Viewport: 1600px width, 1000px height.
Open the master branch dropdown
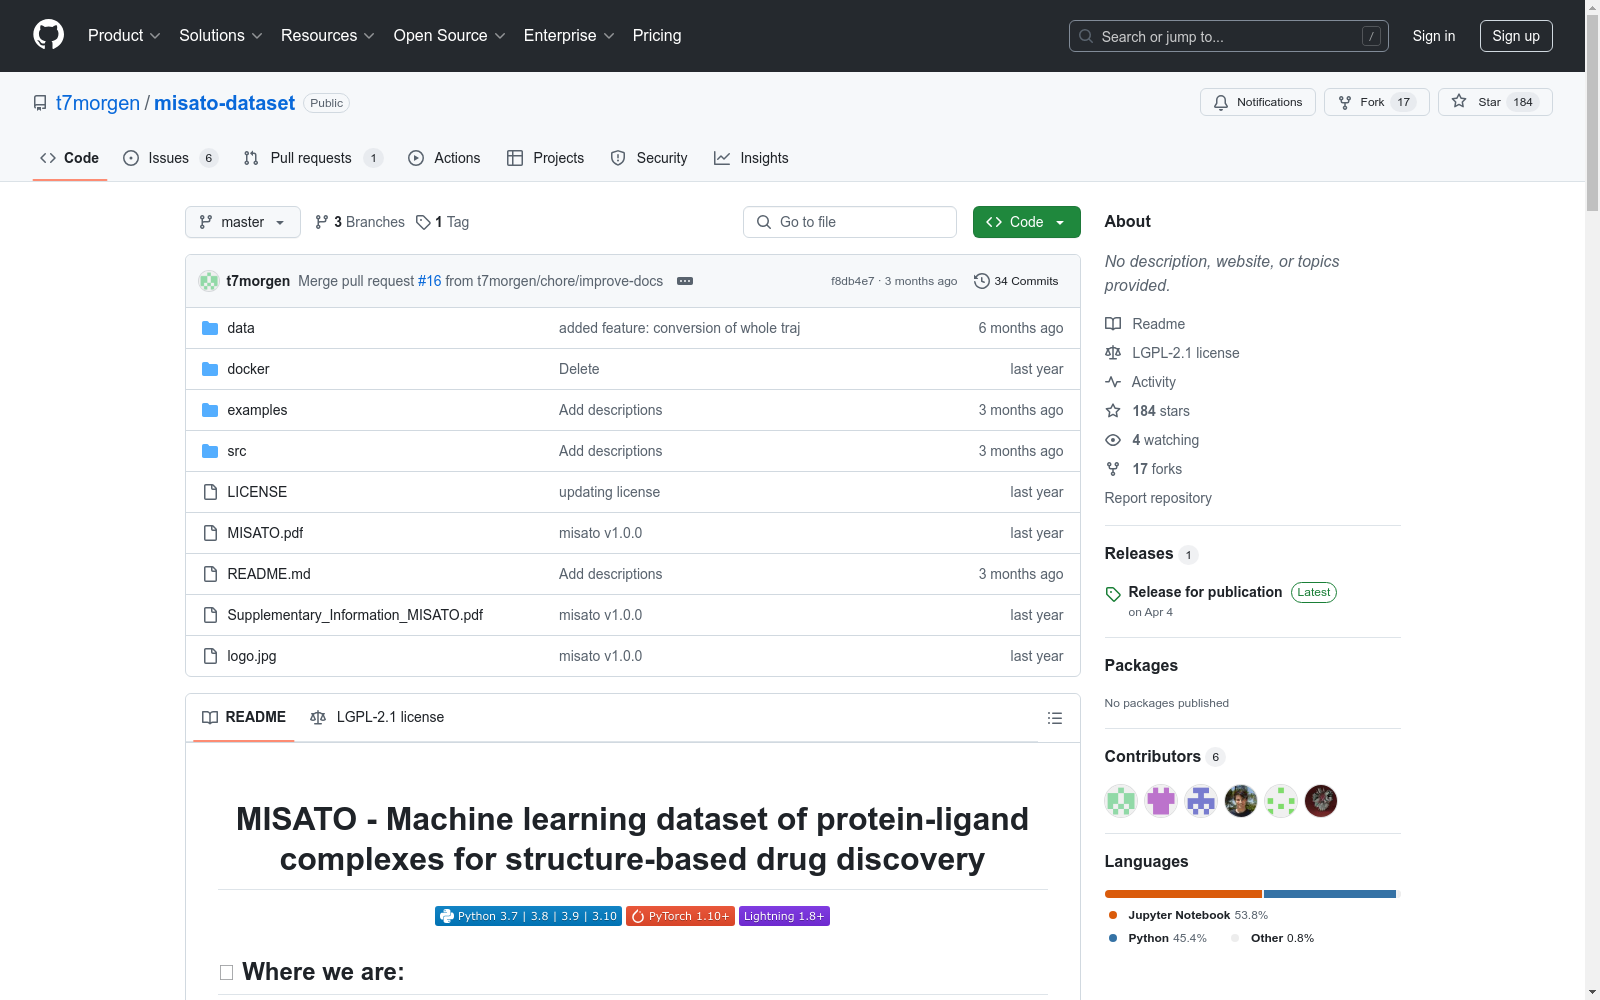(x=243, y=222)
